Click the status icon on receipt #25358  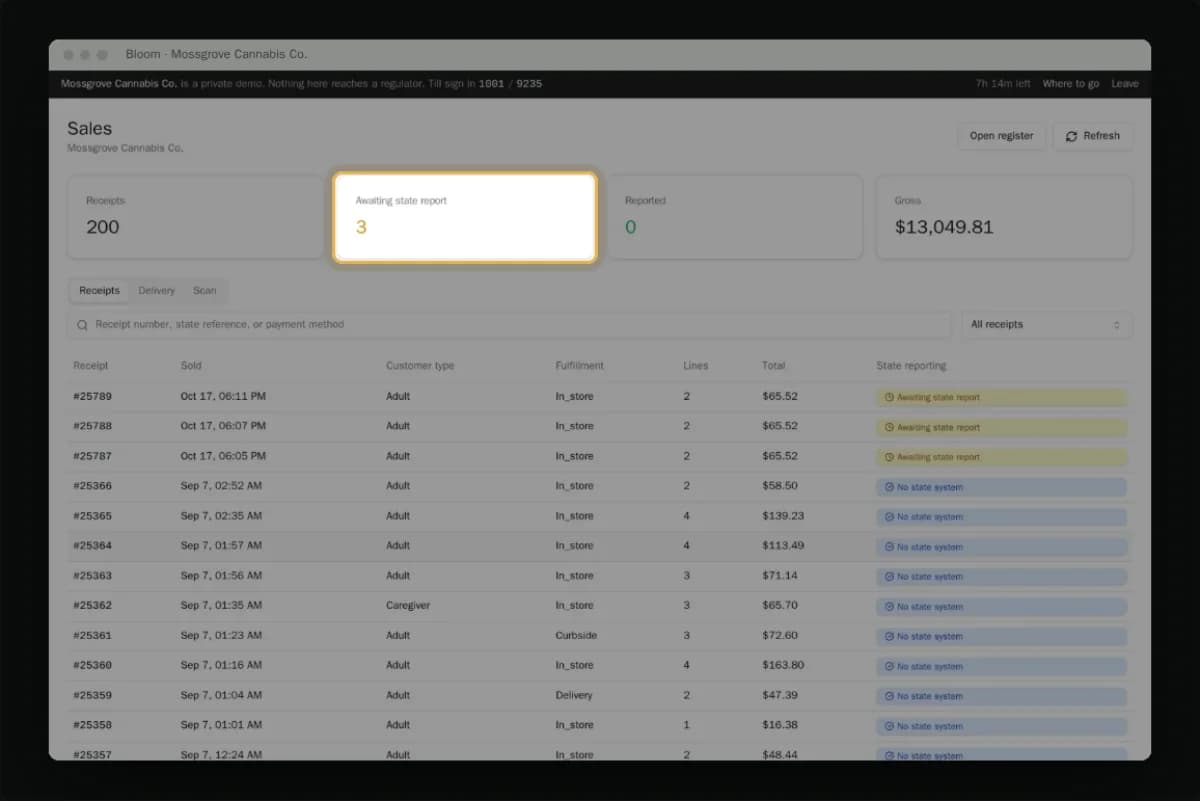(890, 726)
